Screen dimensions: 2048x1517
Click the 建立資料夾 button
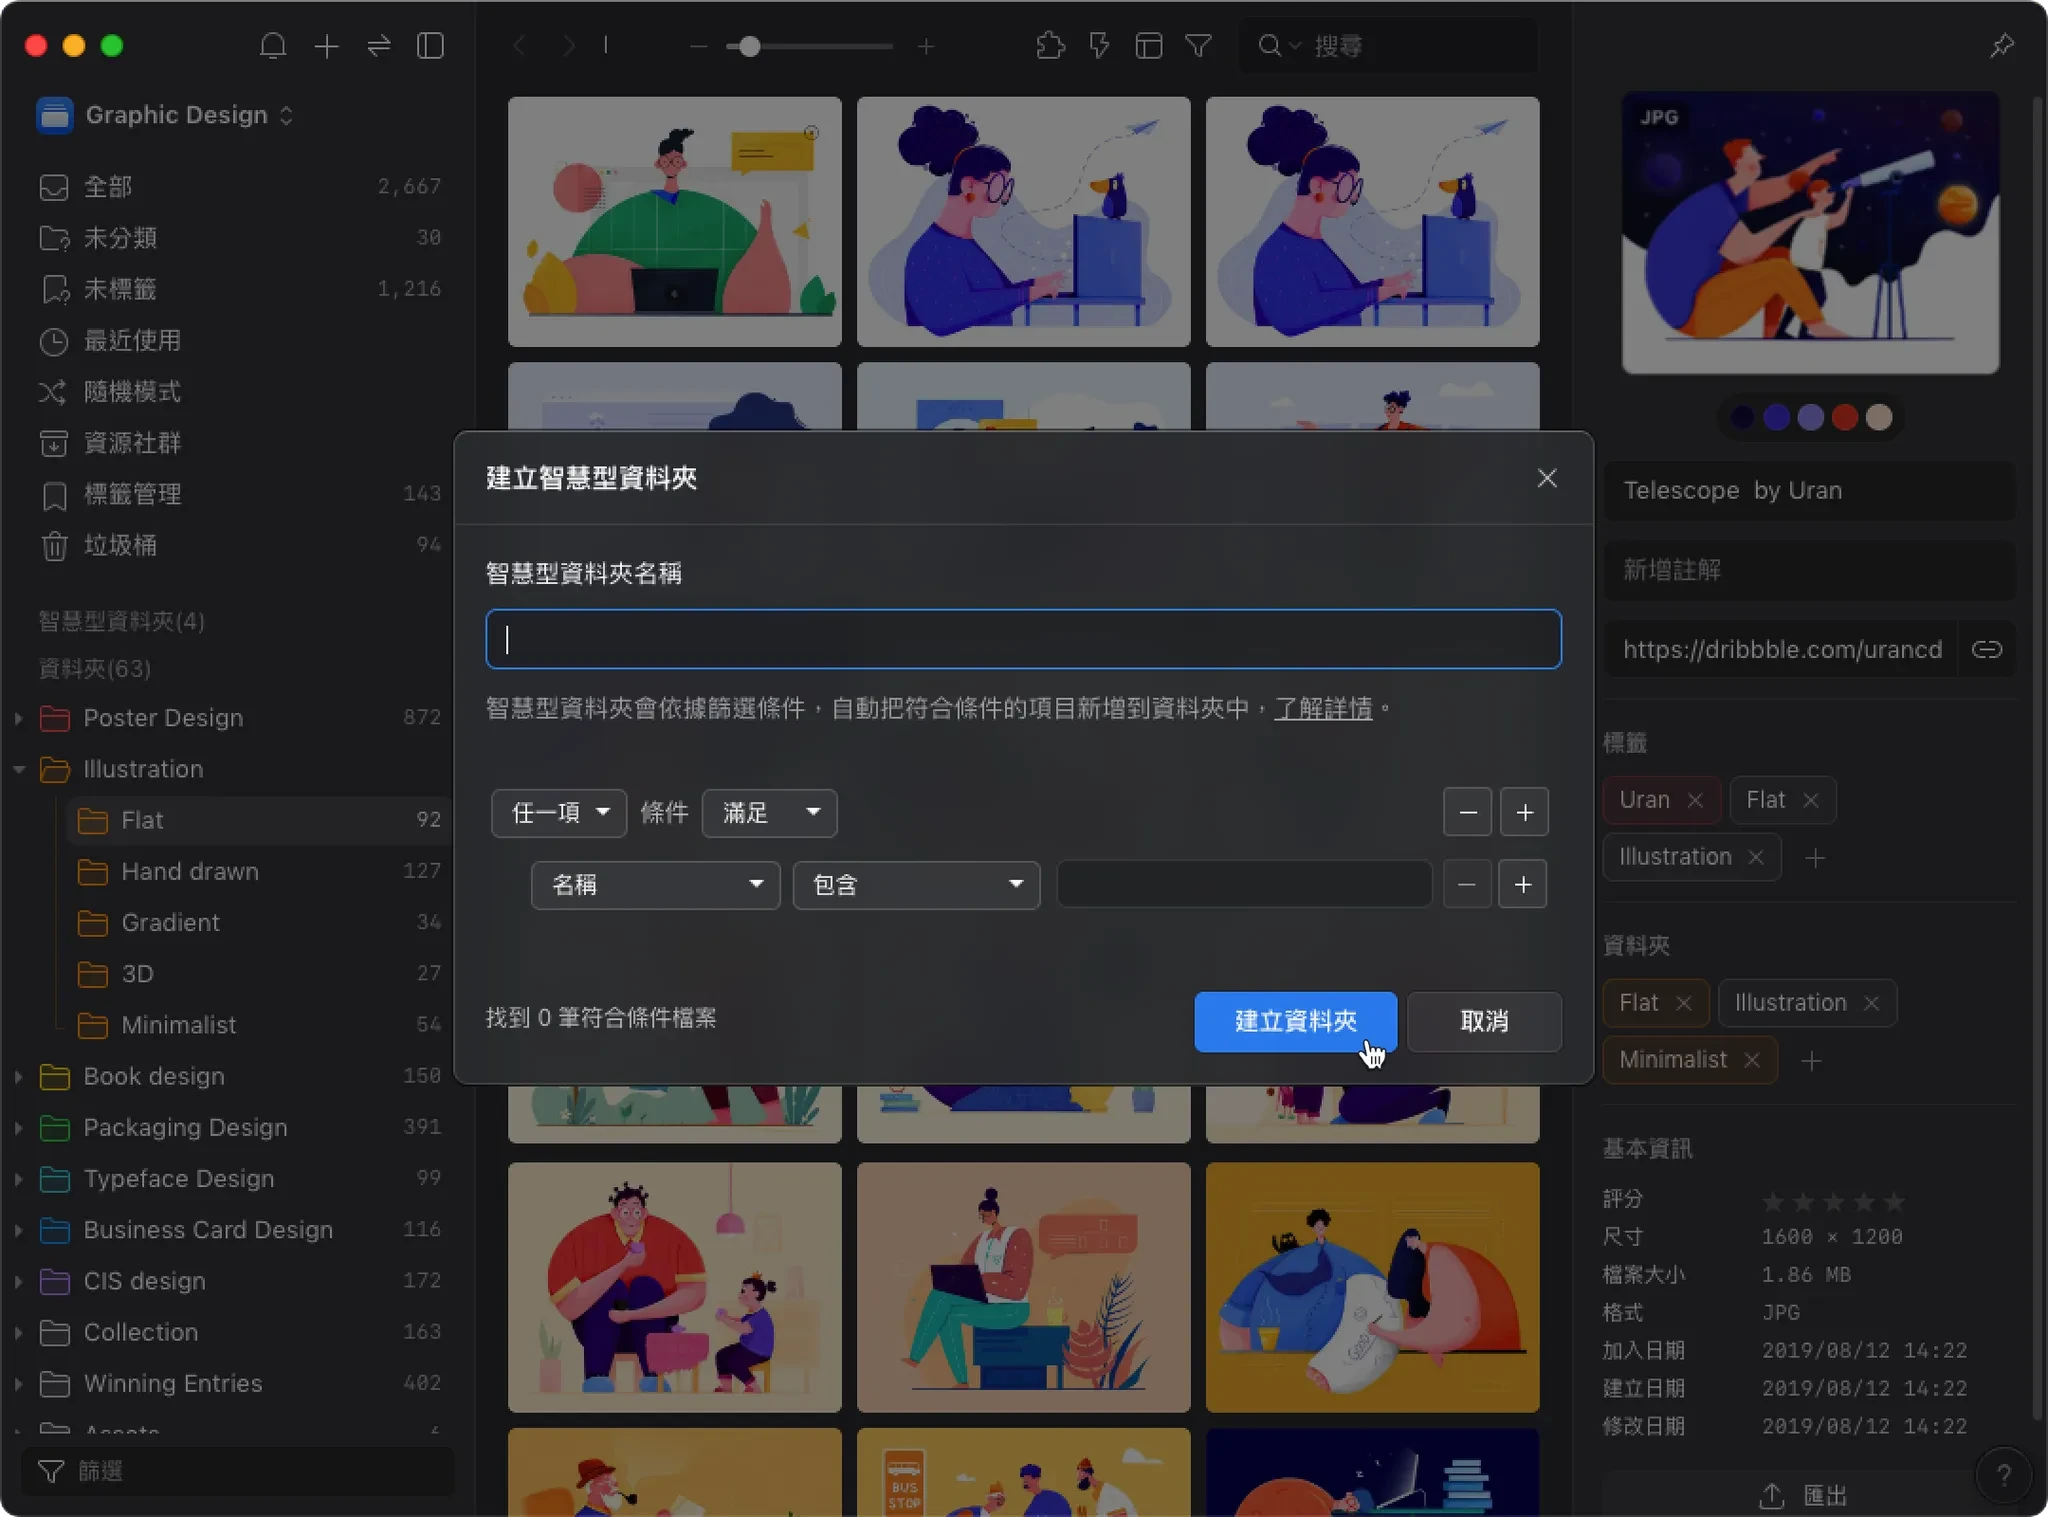[x=1296, y=1021]
